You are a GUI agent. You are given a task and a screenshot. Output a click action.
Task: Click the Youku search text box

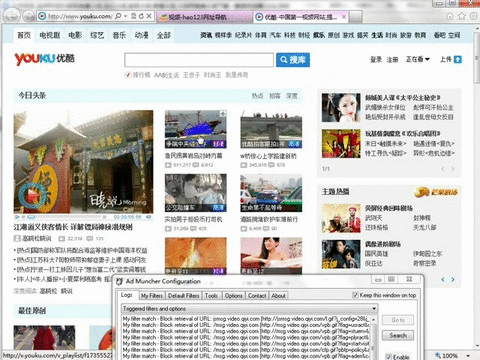coord(199,60)
